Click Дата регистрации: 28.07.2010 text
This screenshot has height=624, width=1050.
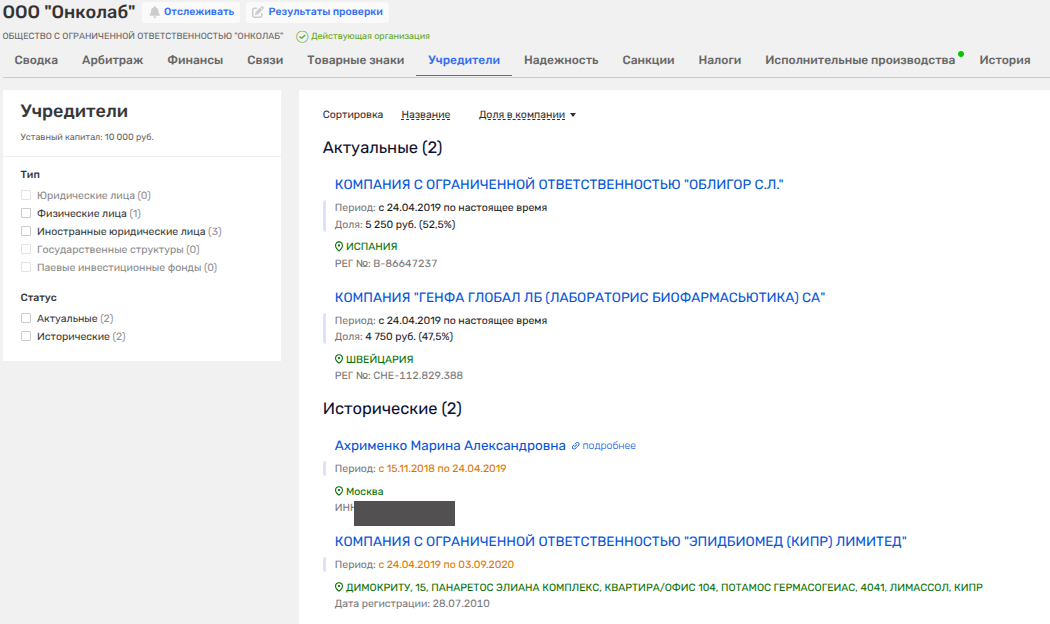click(412, 603)
